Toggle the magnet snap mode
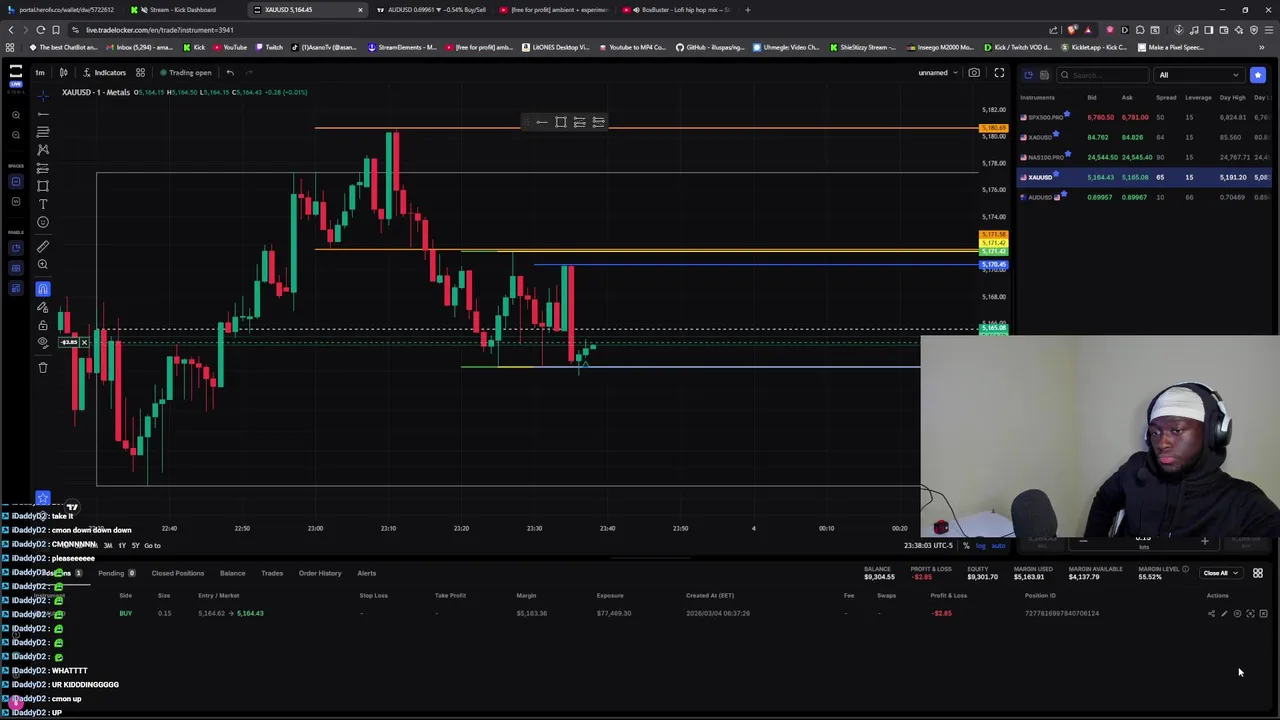 [43, 289]
